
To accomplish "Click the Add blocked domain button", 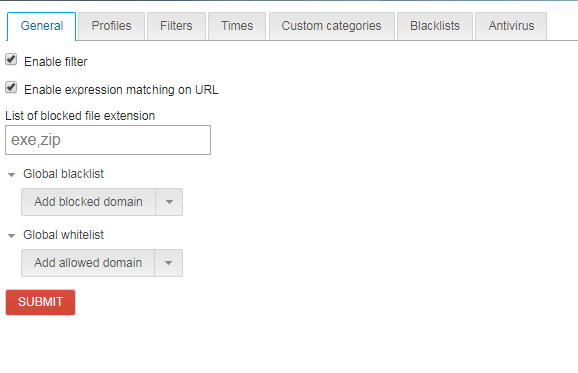I will (x=88, y=202).
